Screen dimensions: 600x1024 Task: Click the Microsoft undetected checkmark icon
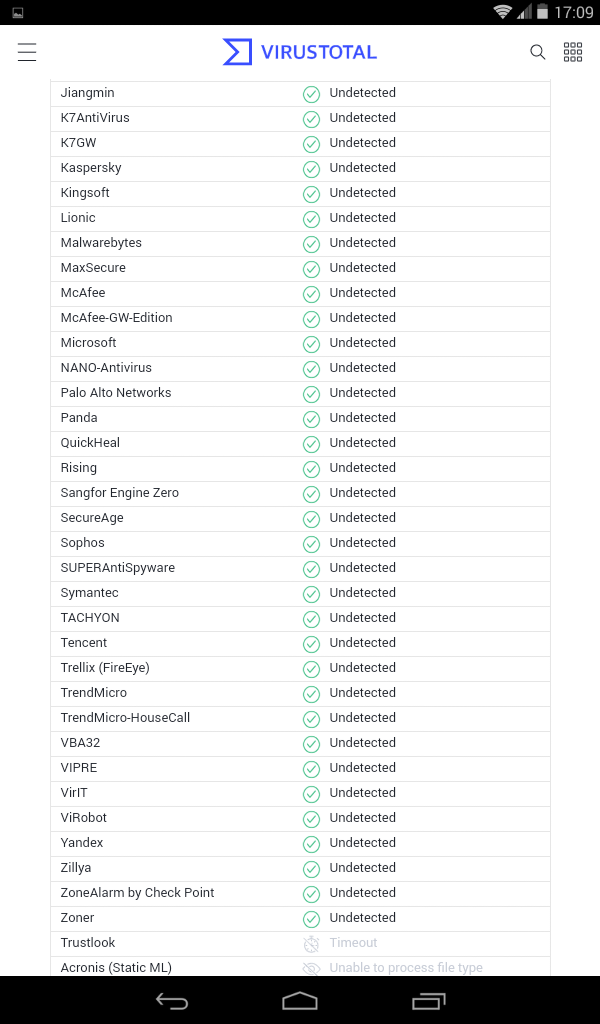311,343
